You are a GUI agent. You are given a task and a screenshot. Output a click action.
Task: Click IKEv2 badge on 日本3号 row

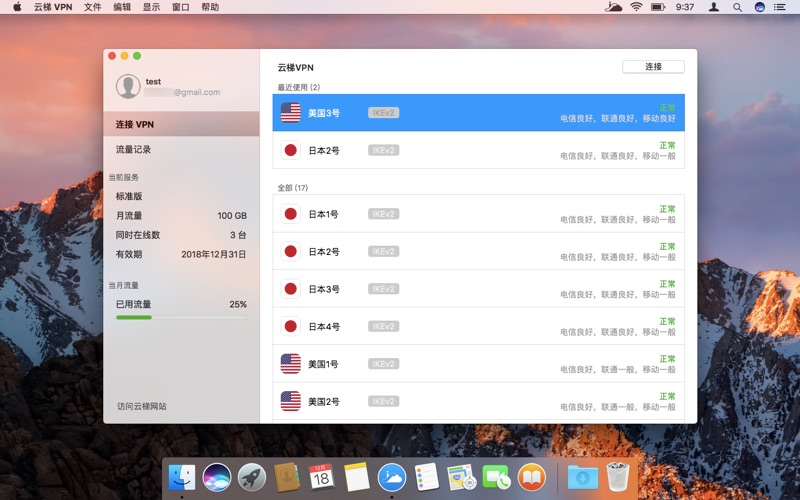[x=383, y=289]
